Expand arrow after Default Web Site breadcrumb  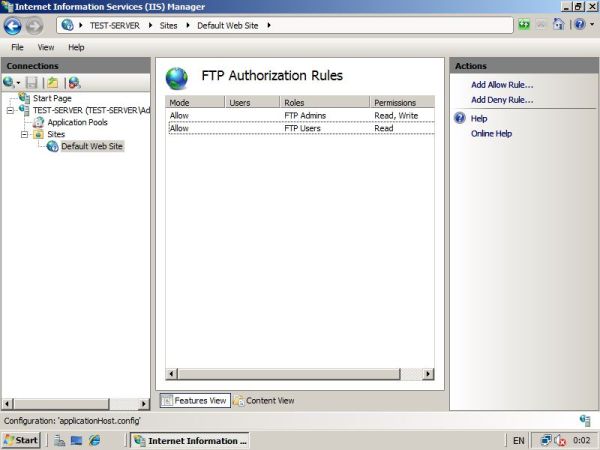click(x=269, y=25)
